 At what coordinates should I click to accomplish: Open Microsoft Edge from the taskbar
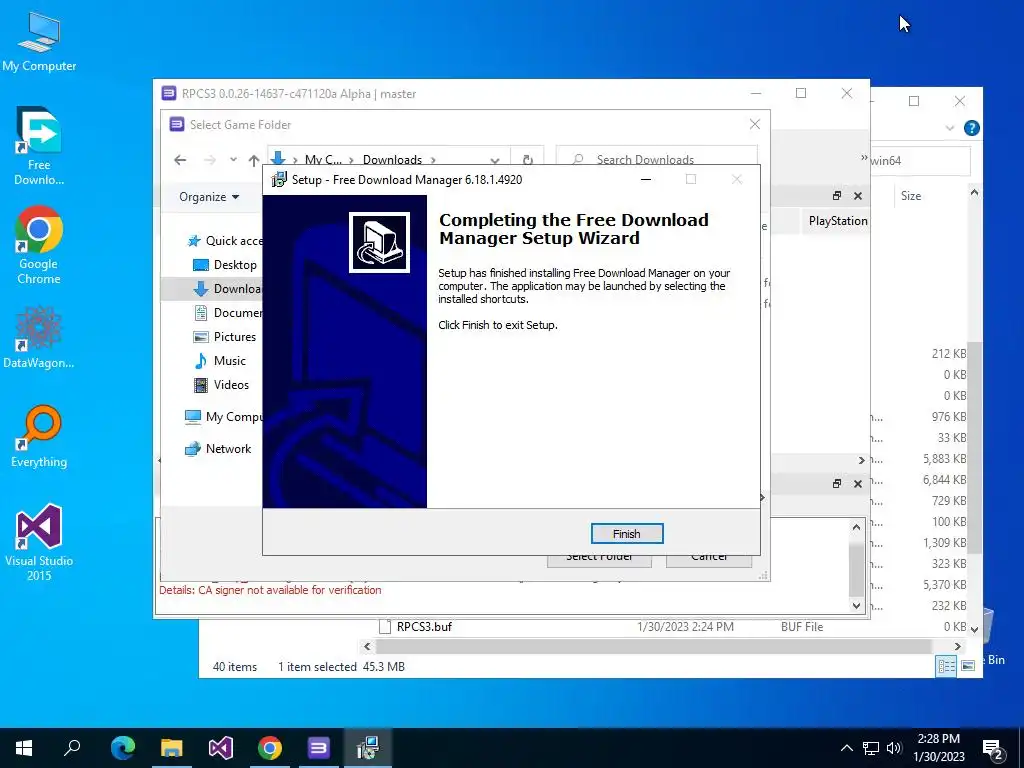click(122, 748)
